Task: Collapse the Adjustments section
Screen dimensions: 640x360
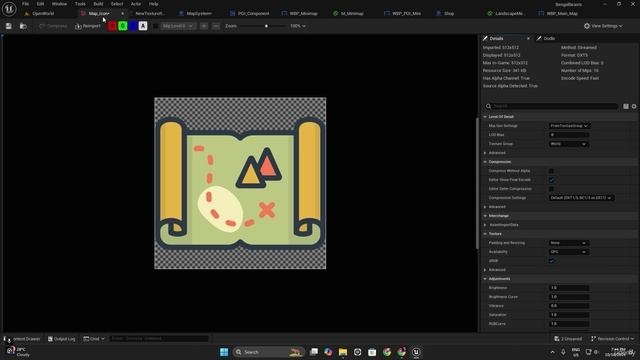Action: pyautogui.click(x=485, y=278)
